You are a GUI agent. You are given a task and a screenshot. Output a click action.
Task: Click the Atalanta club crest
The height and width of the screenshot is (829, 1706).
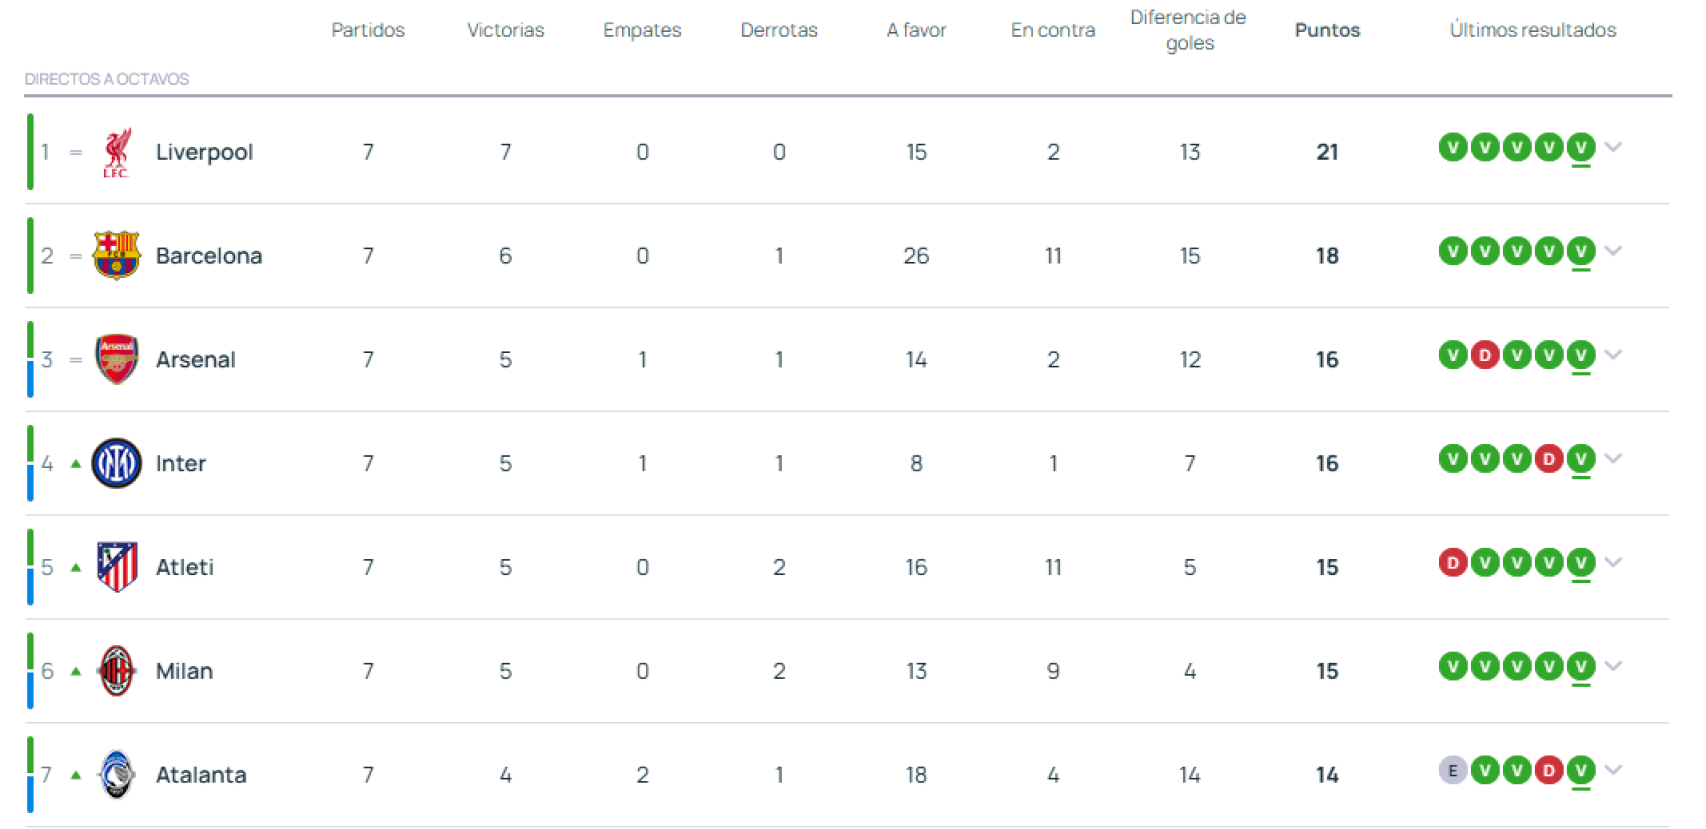point(116,774)
